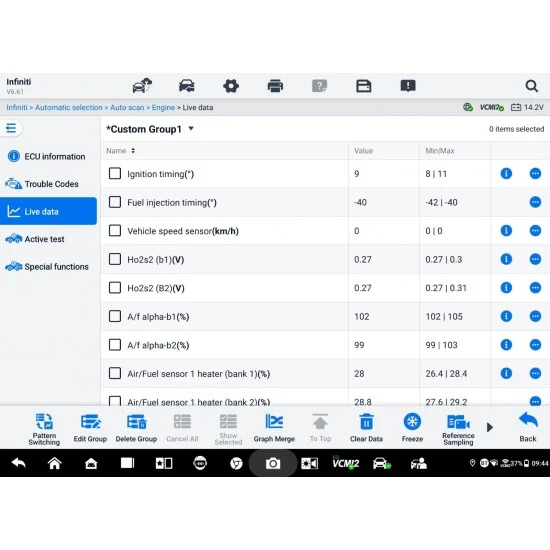Click the printer icon
Screen dimensions: 550x550
pos(275,86)
